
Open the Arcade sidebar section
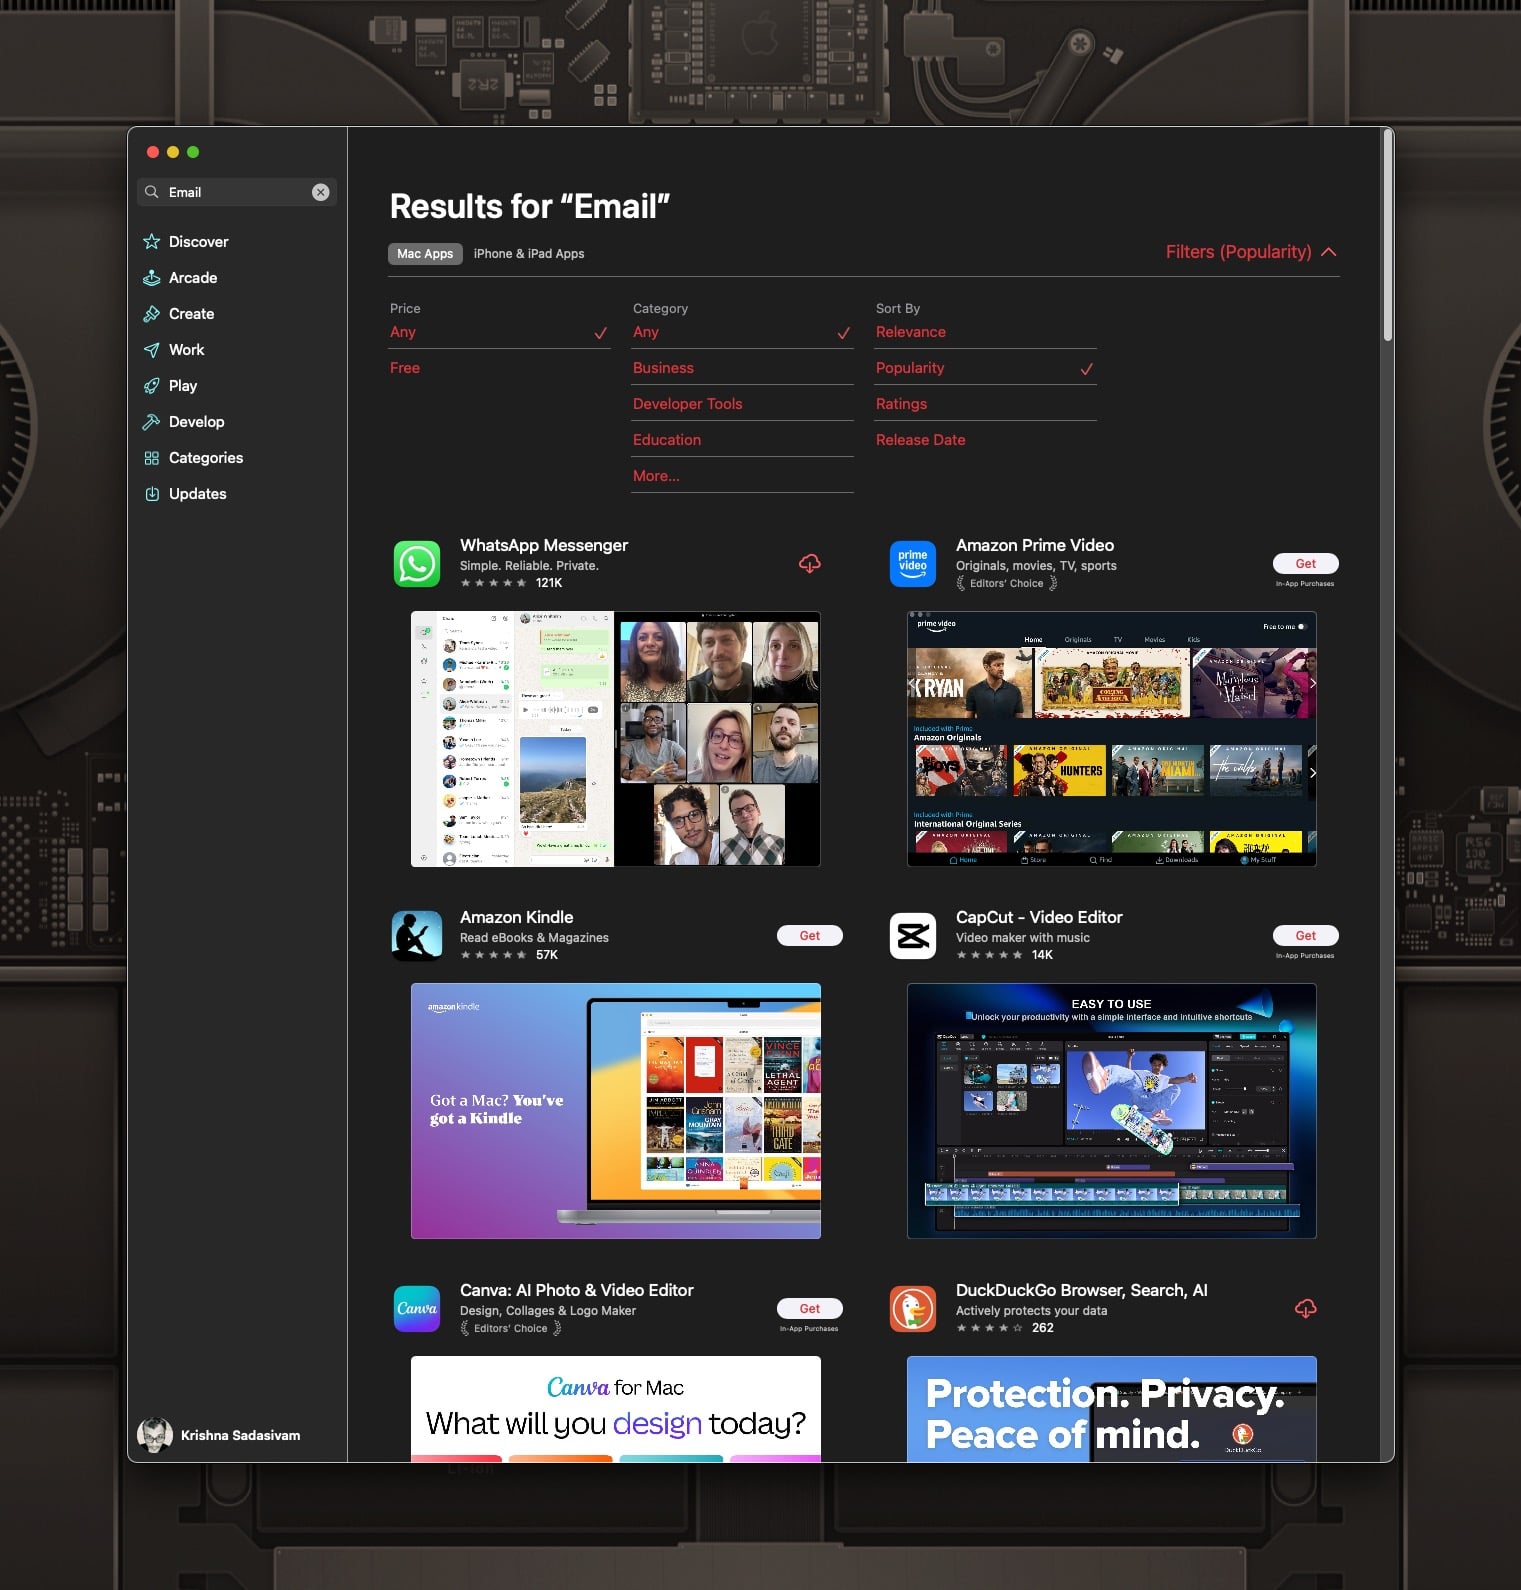pyautogui.click(x=192, y=278)
